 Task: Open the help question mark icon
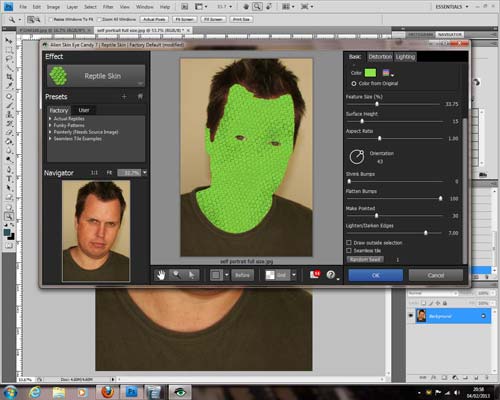[x=331, y=275]
